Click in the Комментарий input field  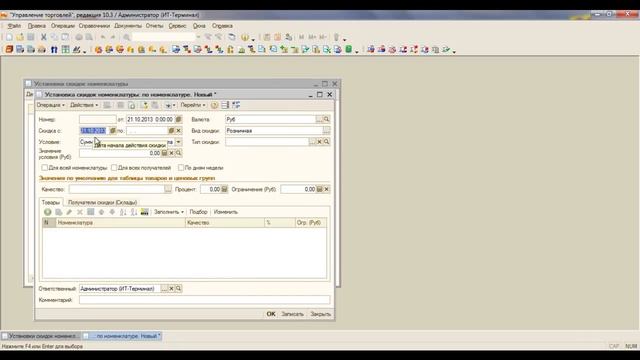pyautogui.click(x=204, y=300)
